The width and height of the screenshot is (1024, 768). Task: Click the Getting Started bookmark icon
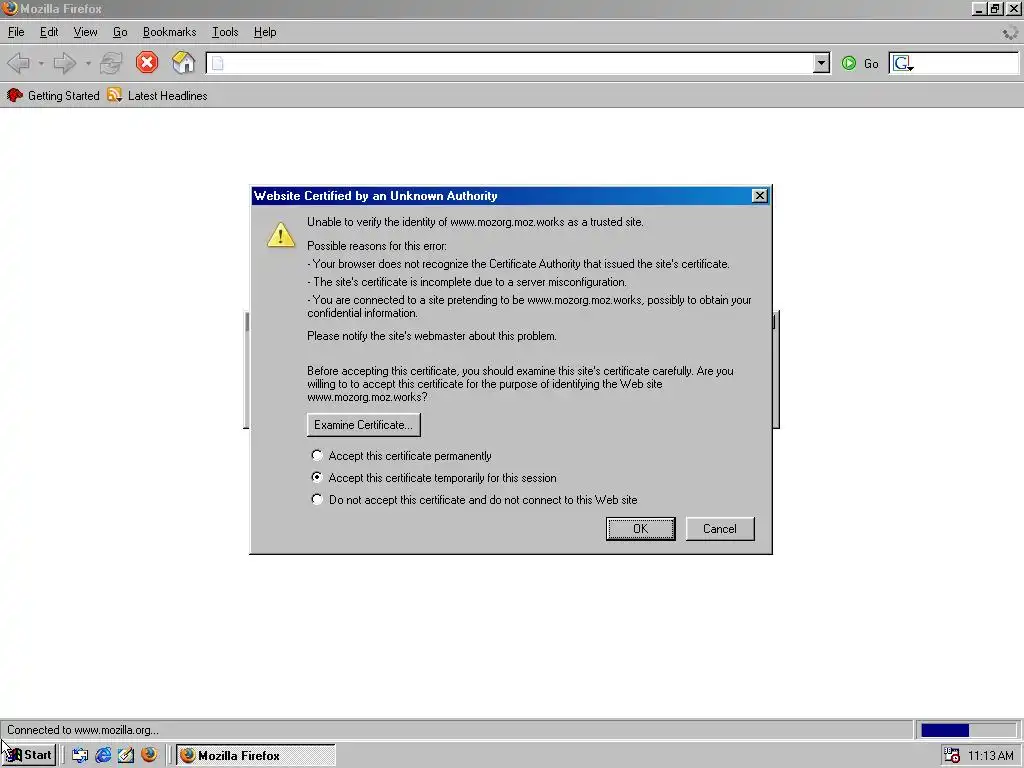(x=14, y=95)
